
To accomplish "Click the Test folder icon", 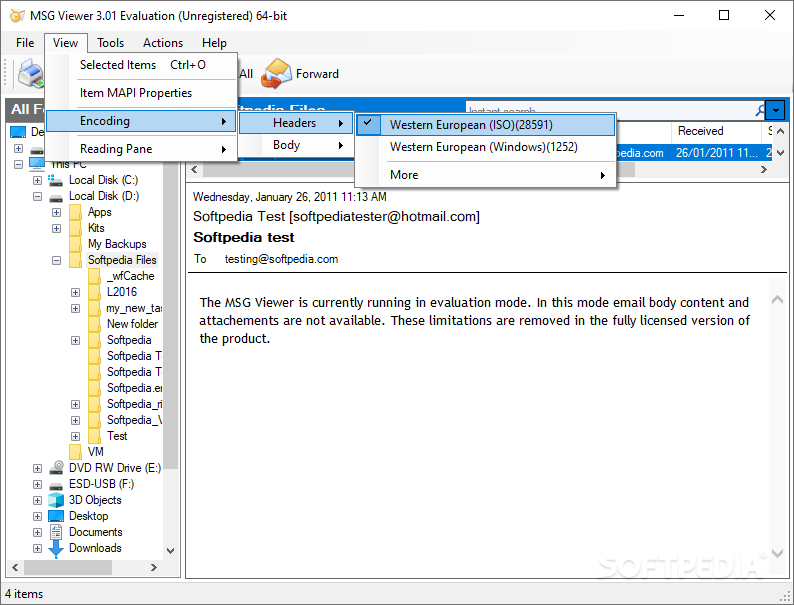I will coord(94,436).
